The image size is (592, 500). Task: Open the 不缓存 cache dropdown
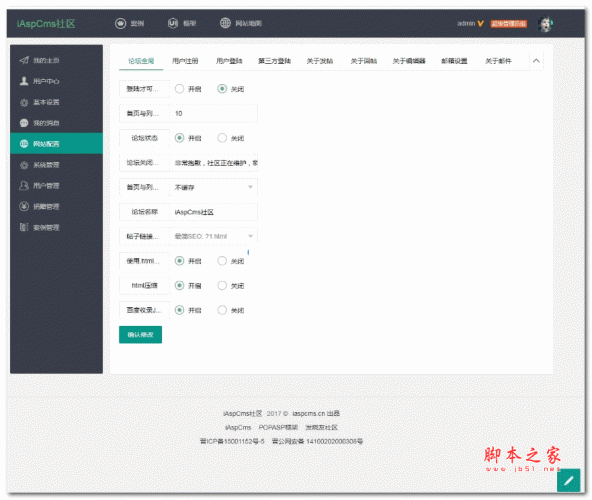click(x=214, y=187)
